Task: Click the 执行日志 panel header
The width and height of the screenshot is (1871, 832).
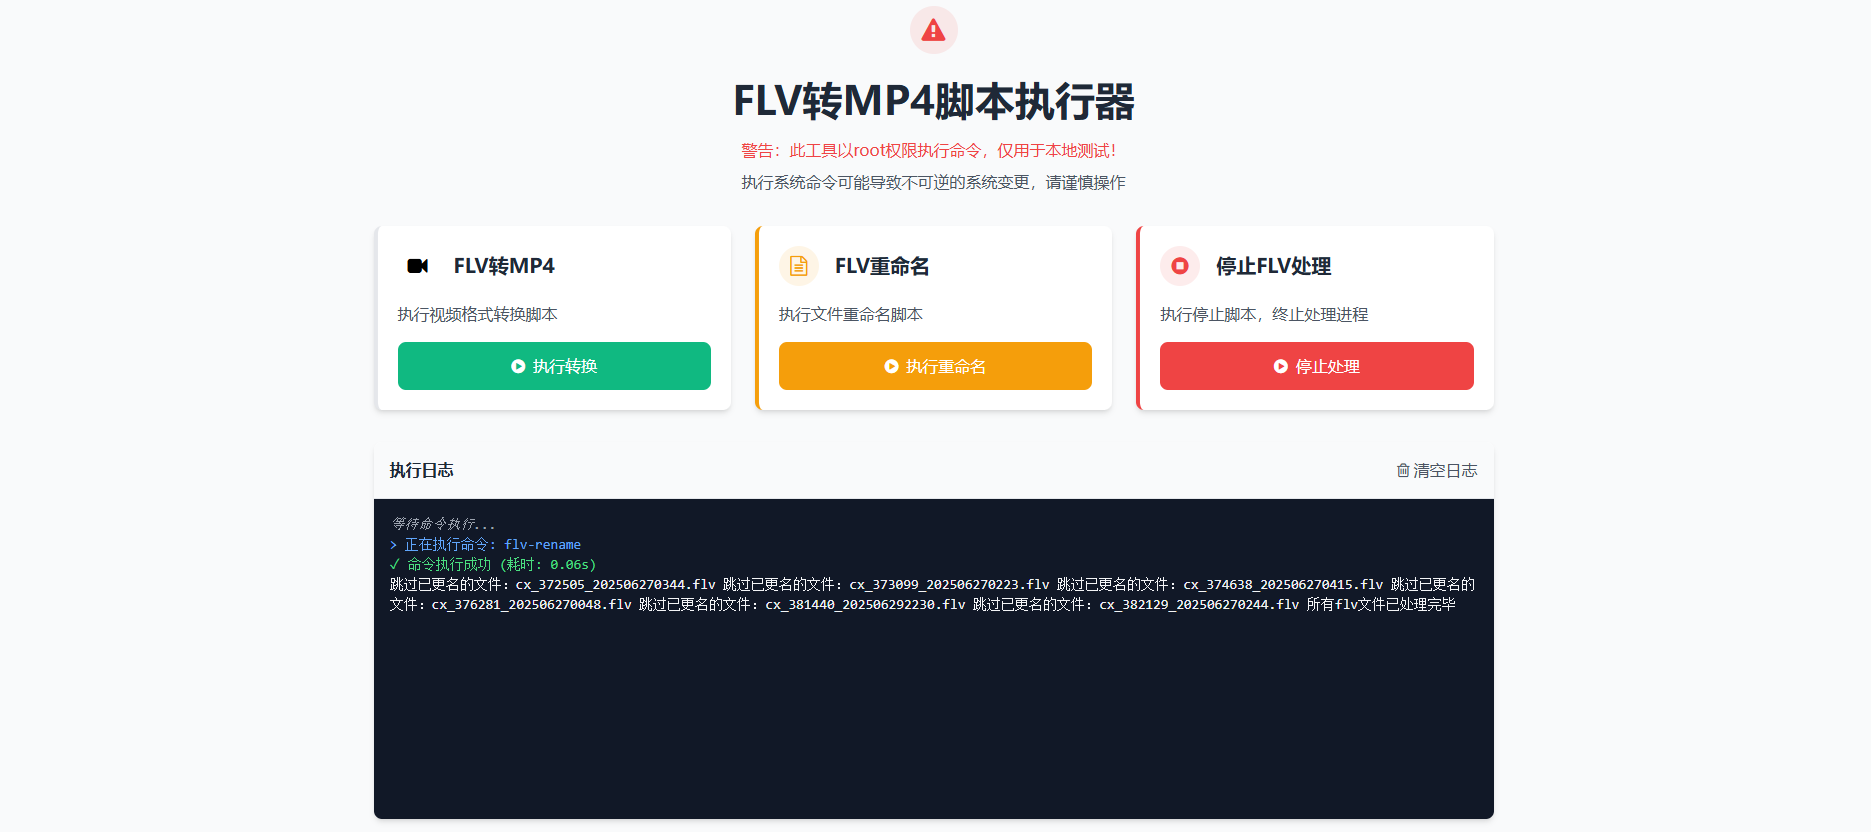Action: tap(421, 470)
